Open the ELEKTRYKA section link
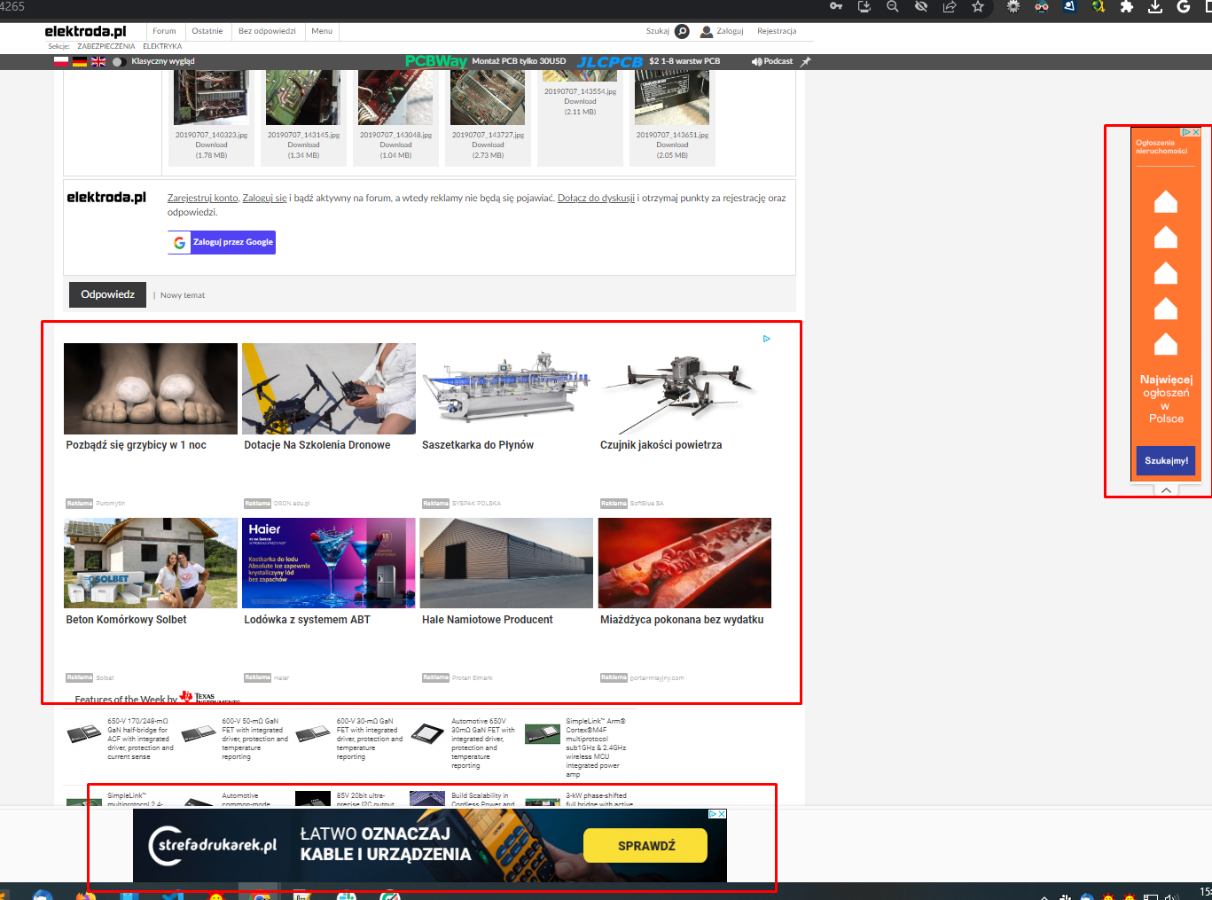Viewport: 1212px width, 900px height. coord(163,46)
